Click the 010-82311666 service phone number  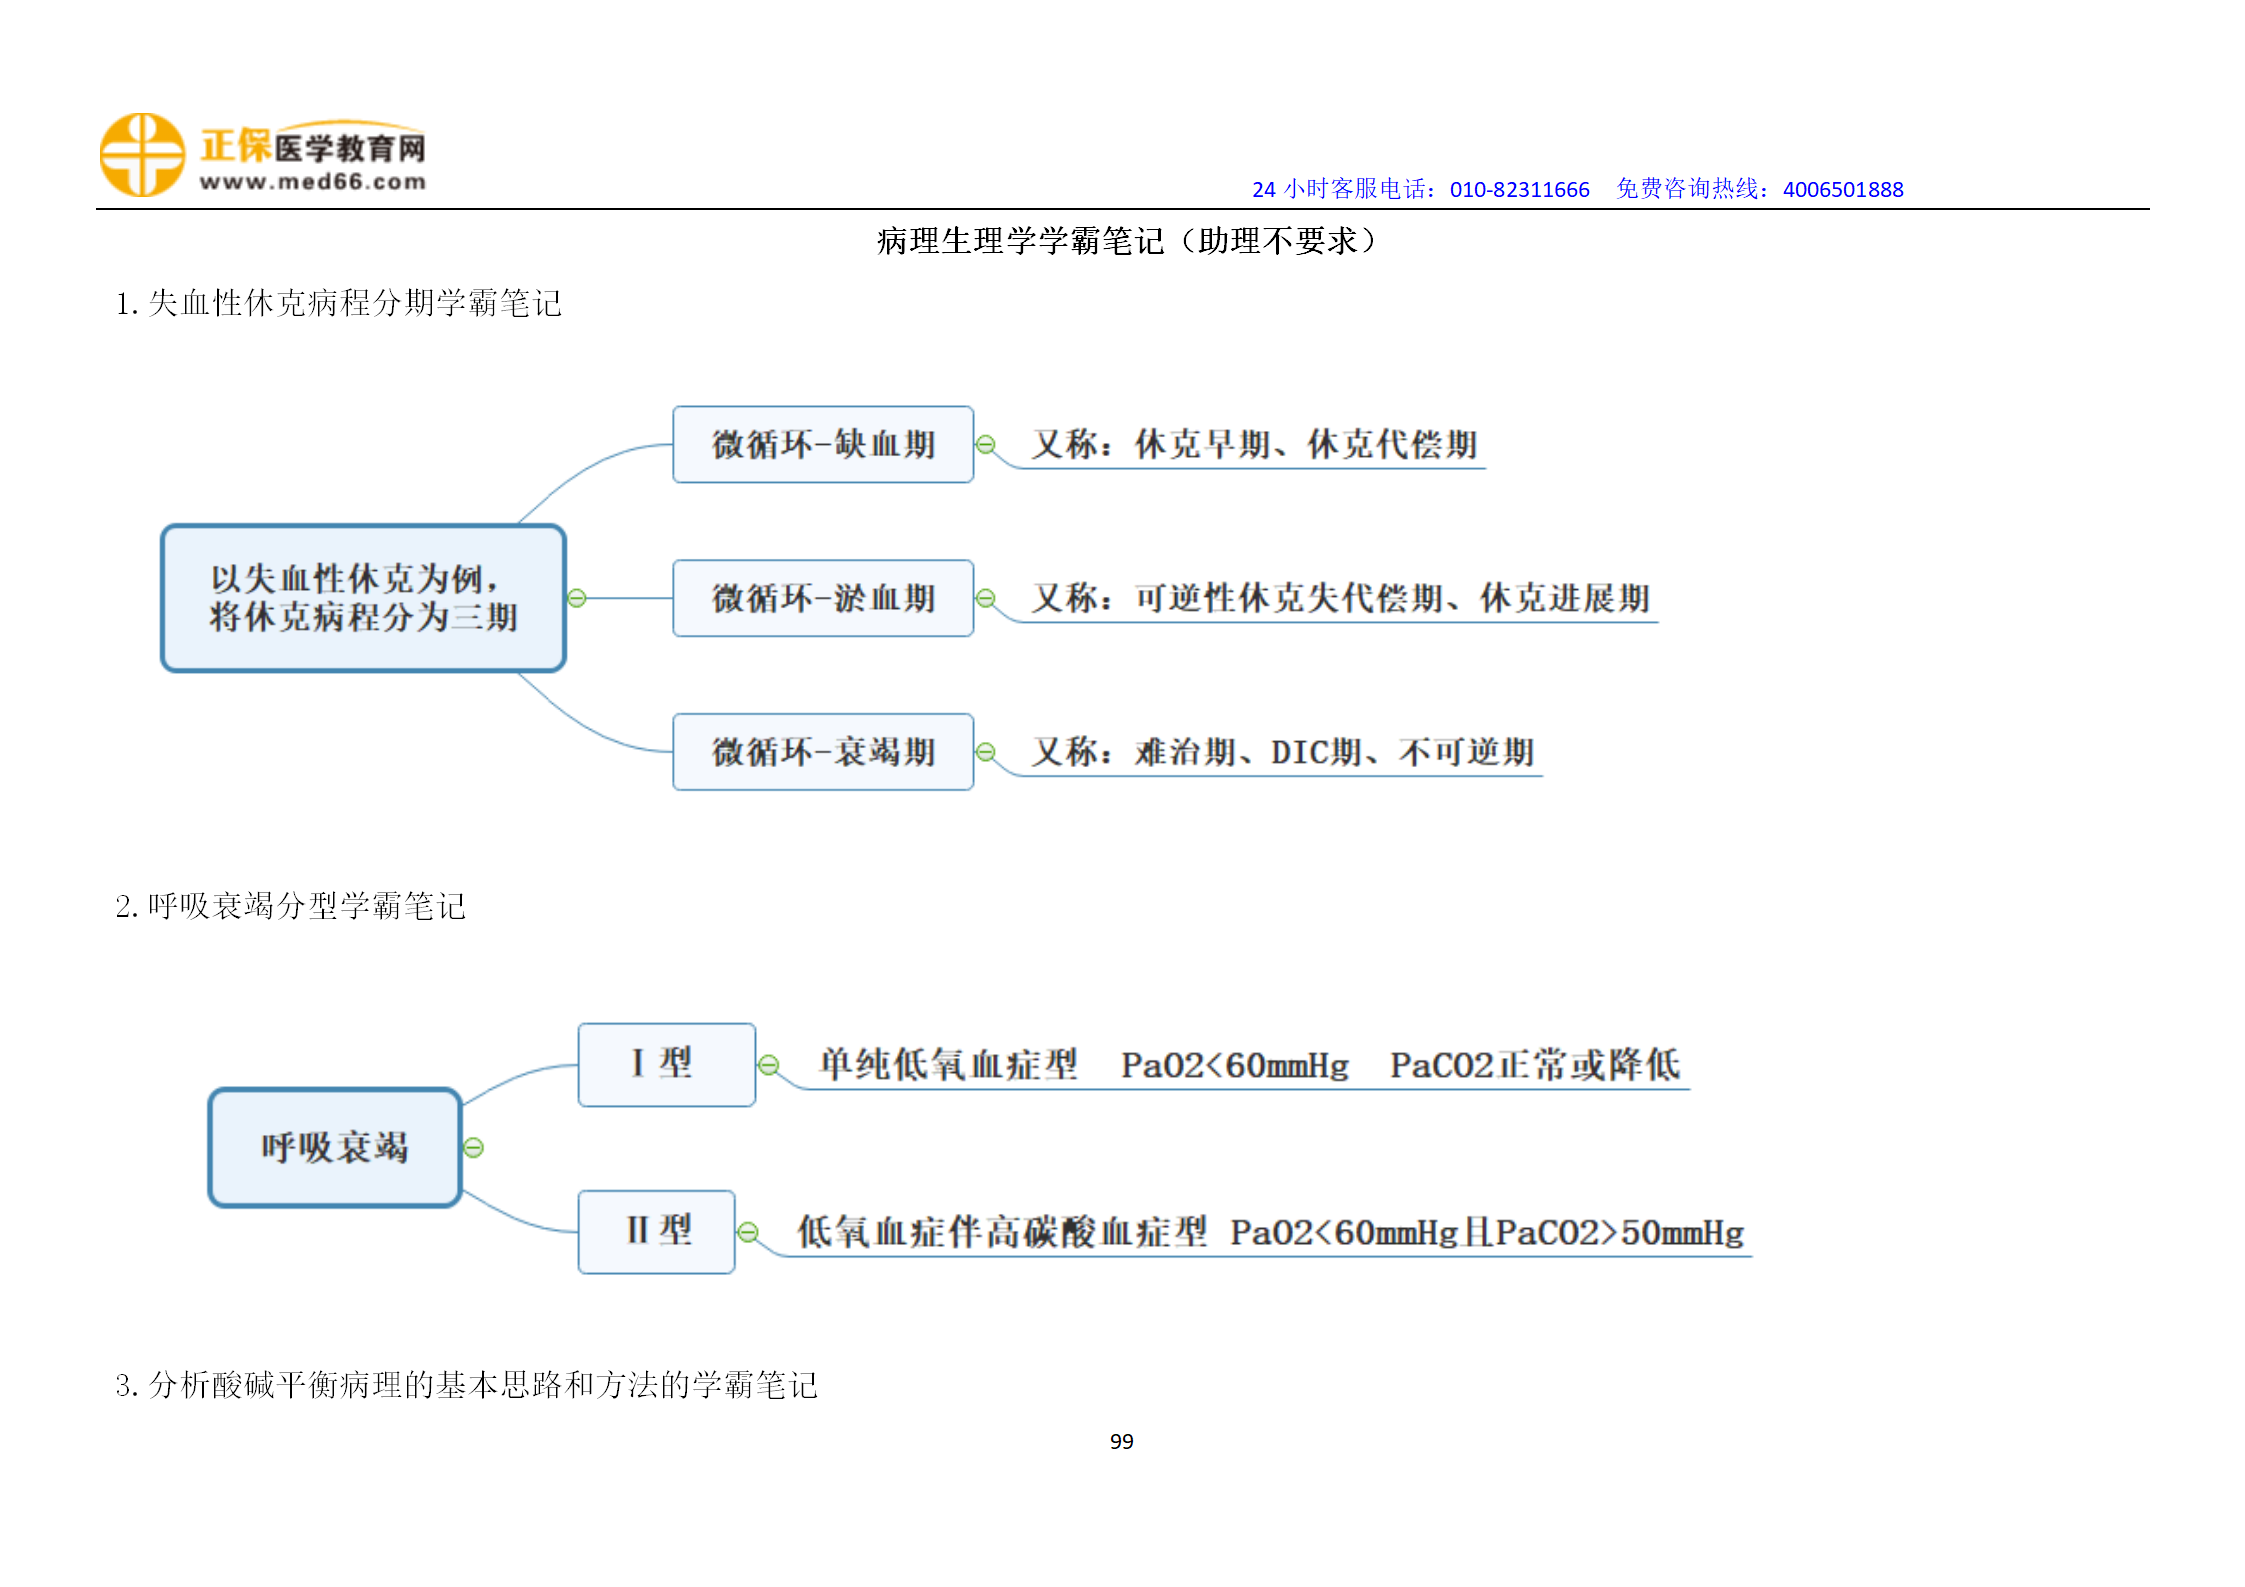tap(1519, 189)
